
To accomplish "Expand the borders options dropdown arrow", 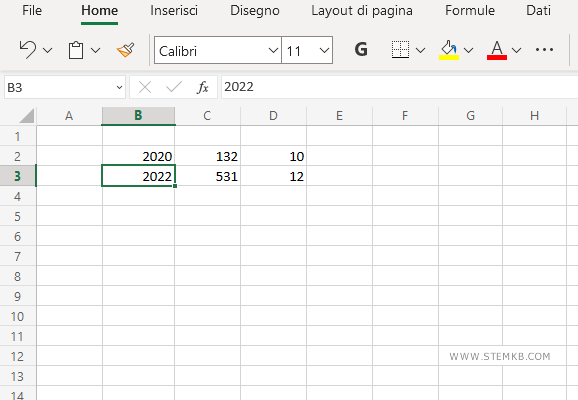I will [x=421, y=50].
